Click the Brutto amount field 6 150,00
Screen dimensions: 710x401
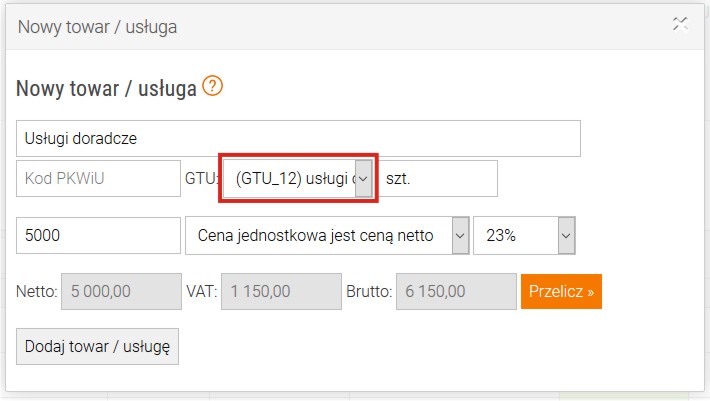[x=456, y=291]
